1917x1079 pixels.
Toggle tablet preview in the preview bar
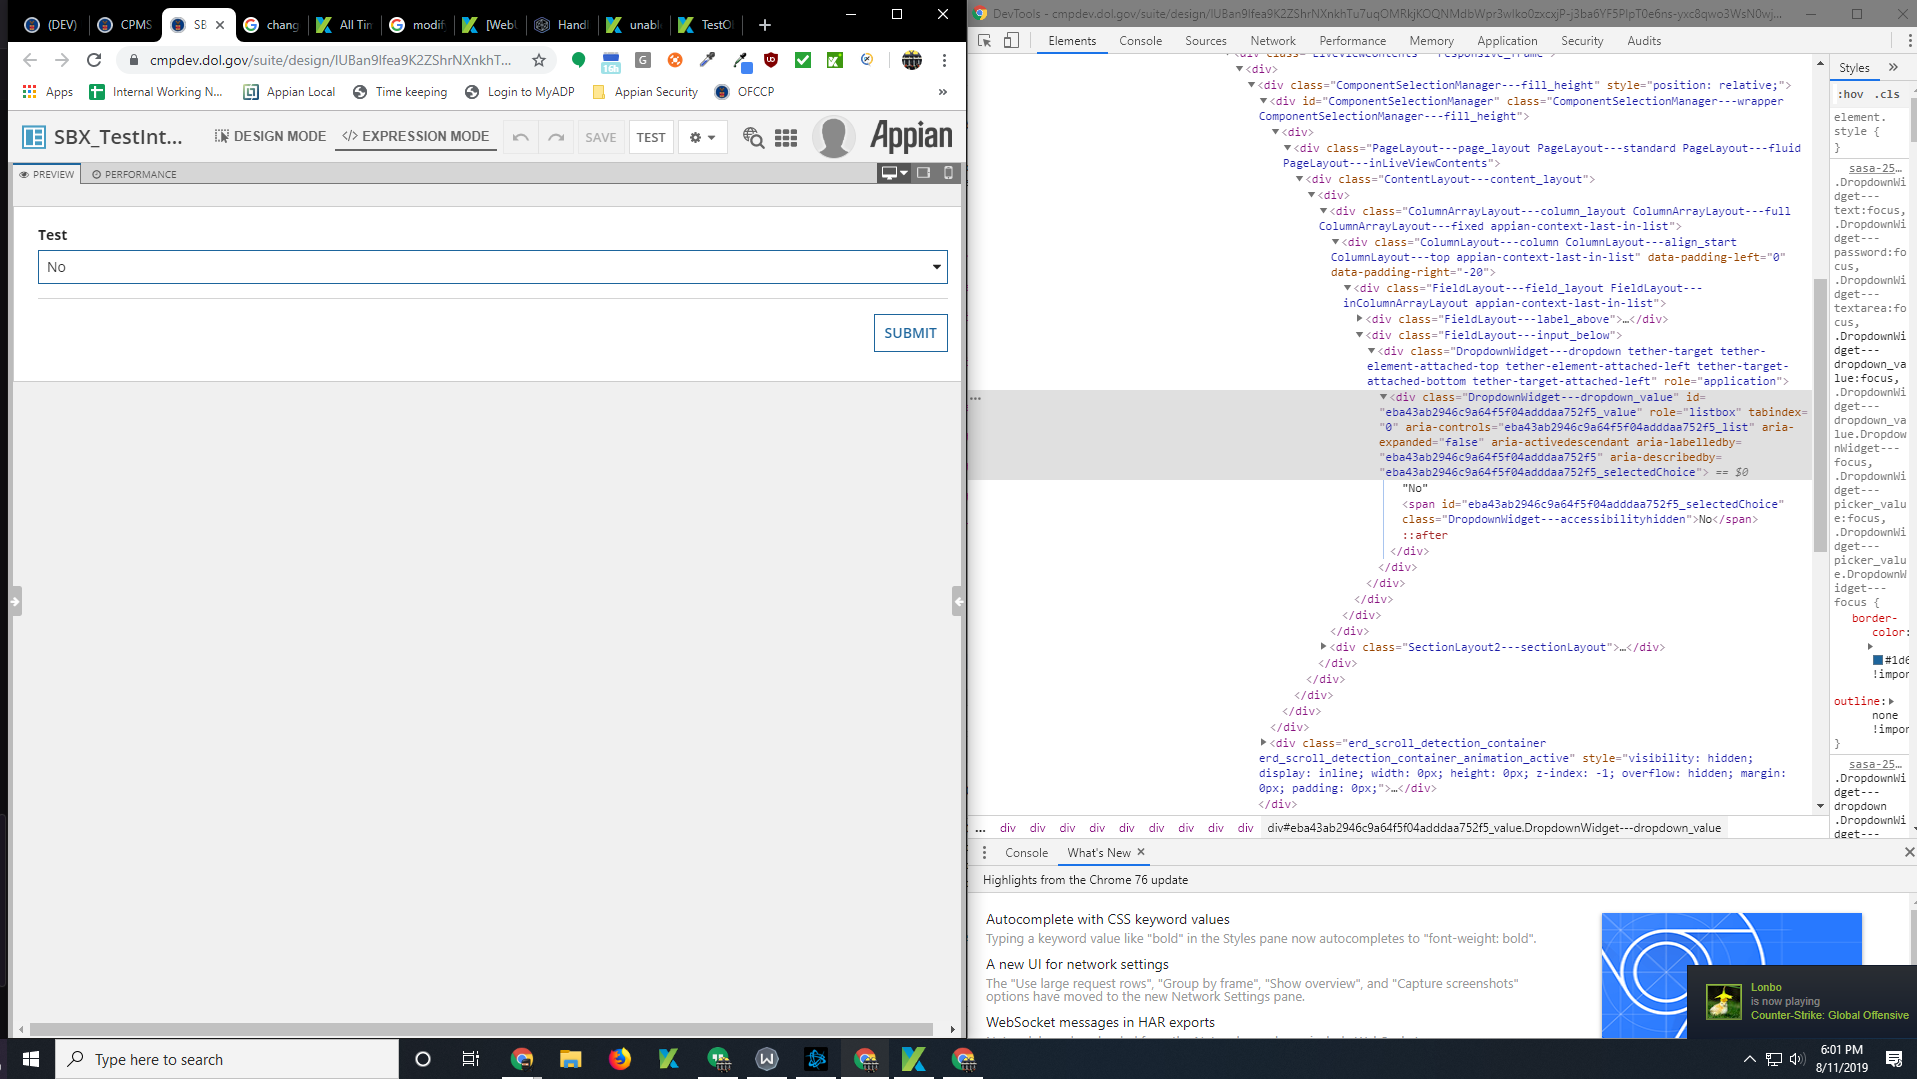point(923,172)
